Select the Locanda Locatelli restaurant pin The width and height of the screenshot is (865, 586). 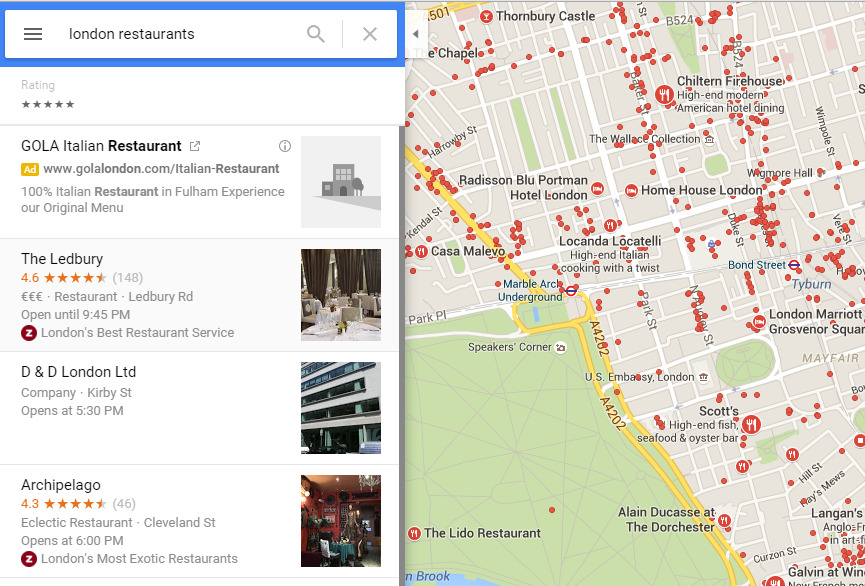[610, 225]
